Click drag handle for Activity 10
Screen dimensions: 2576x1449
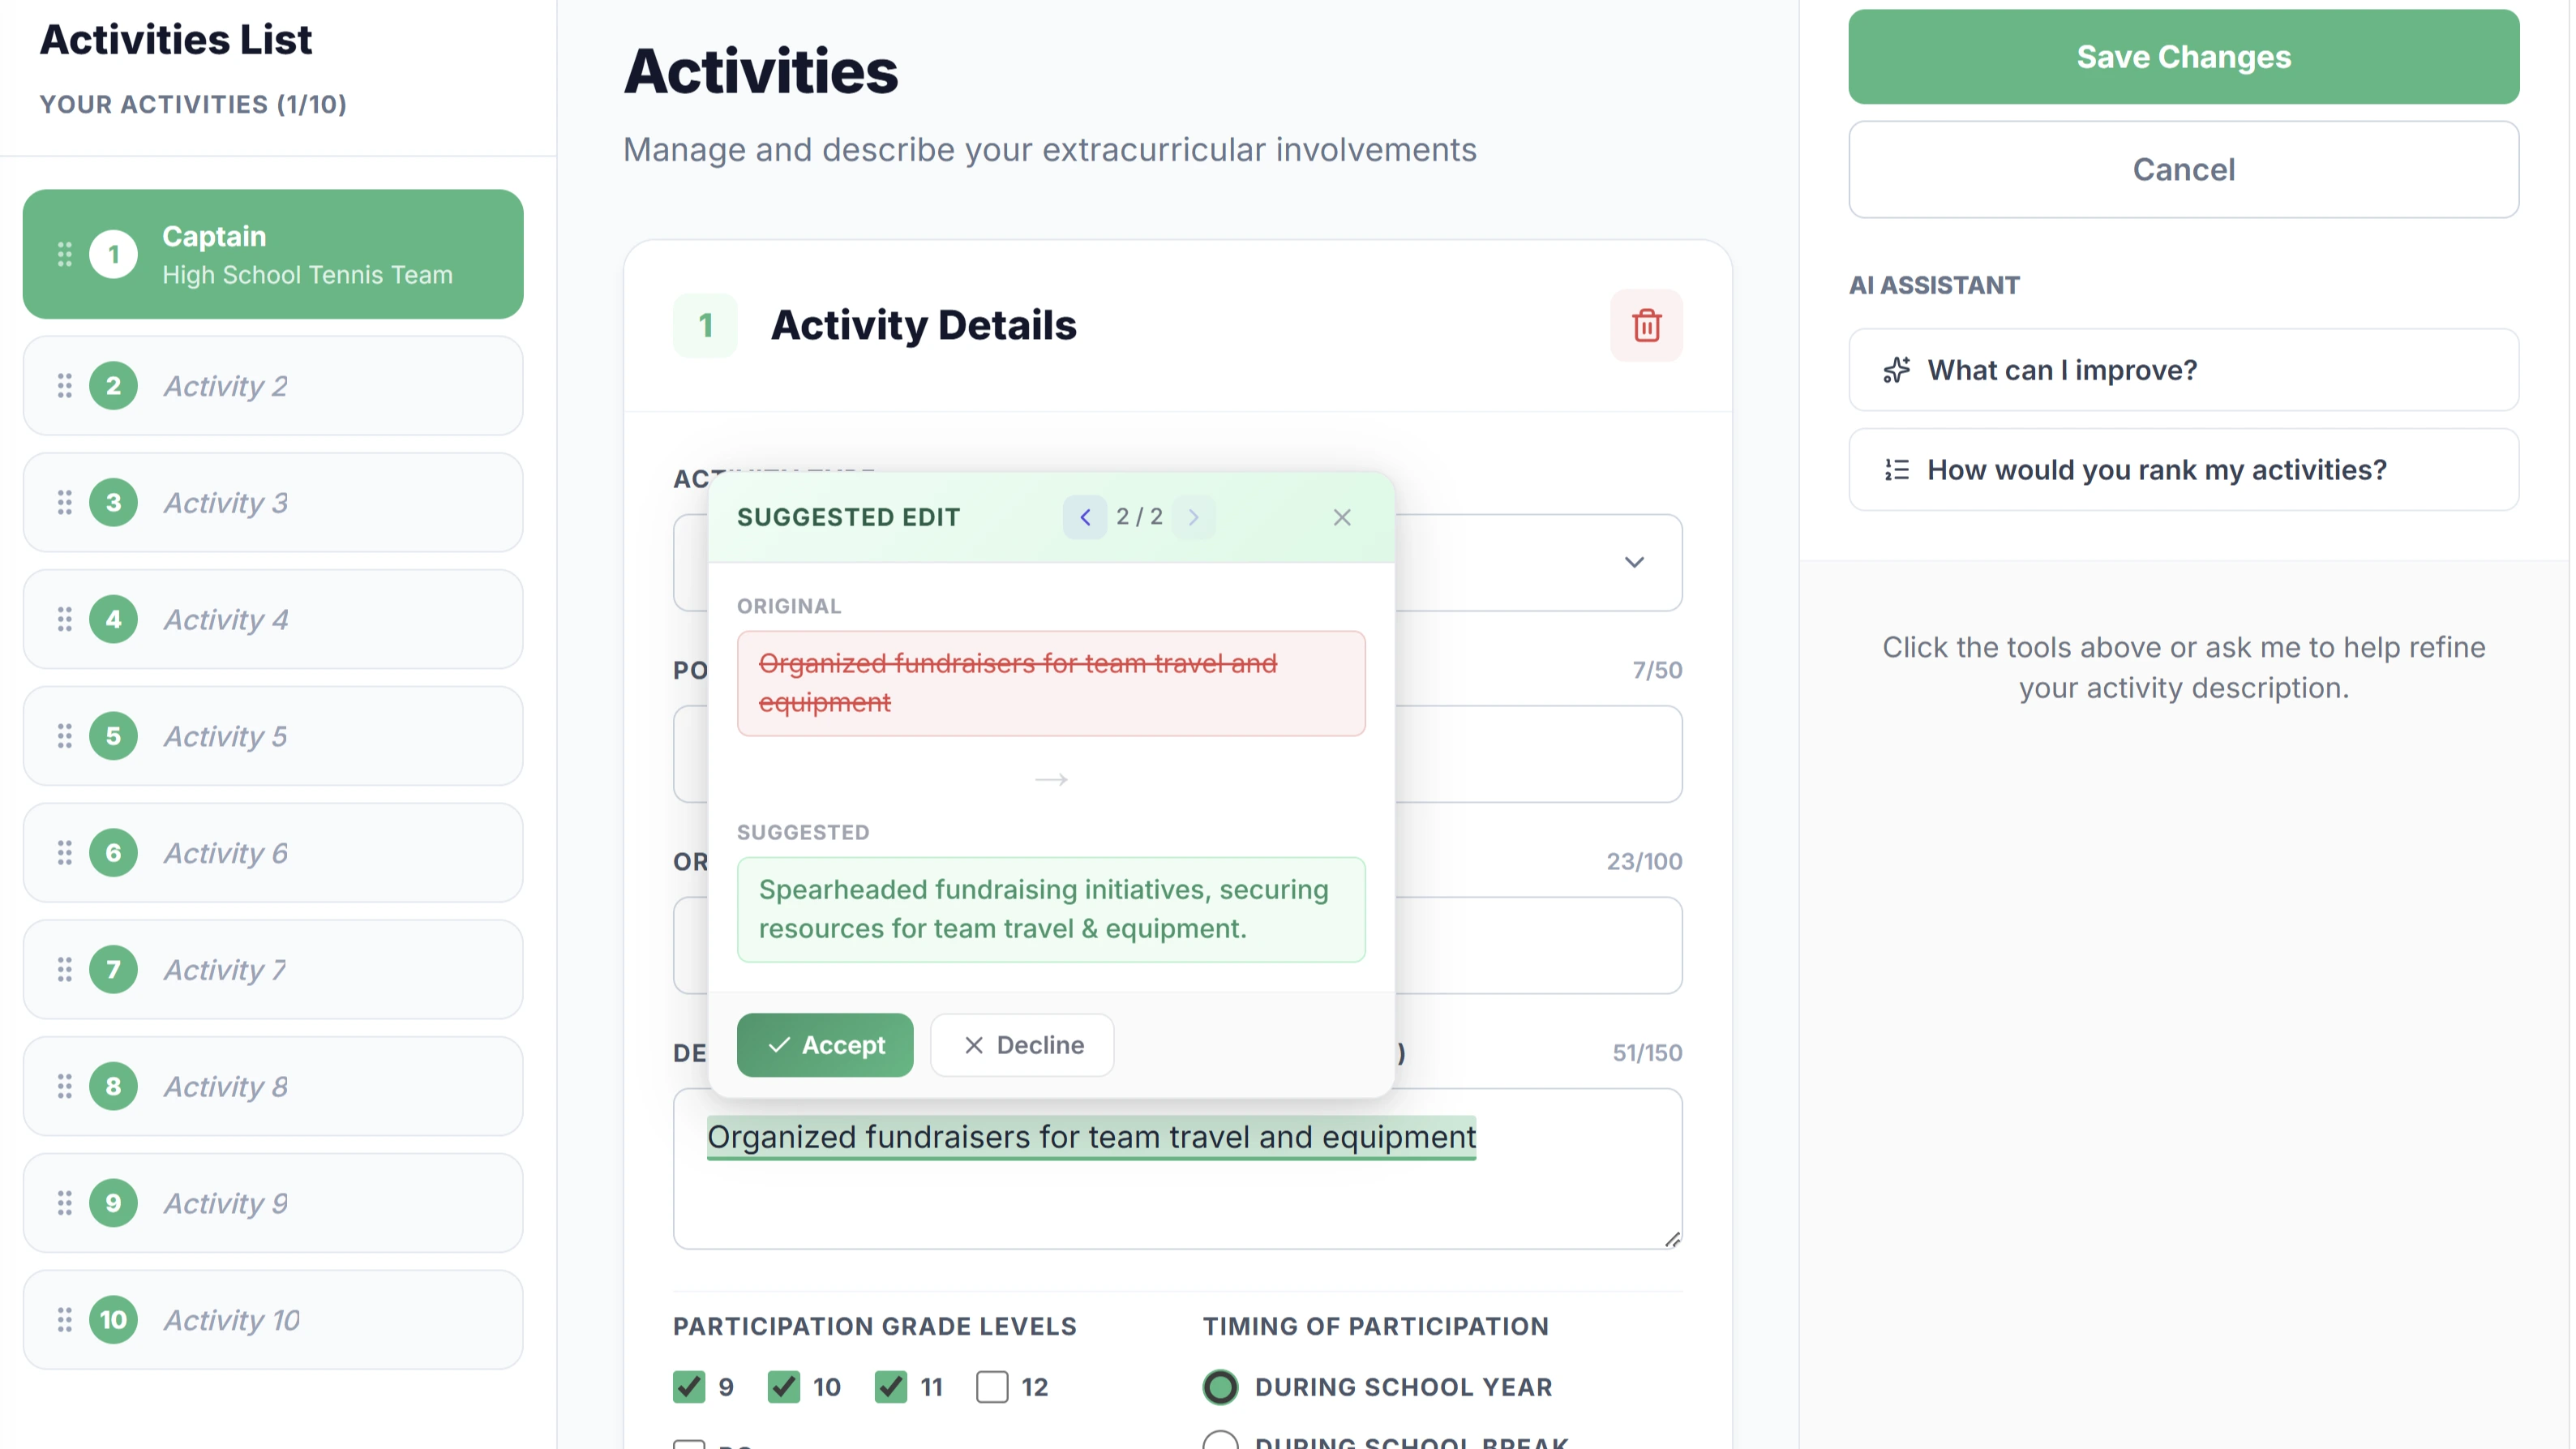pos(65,1320)
